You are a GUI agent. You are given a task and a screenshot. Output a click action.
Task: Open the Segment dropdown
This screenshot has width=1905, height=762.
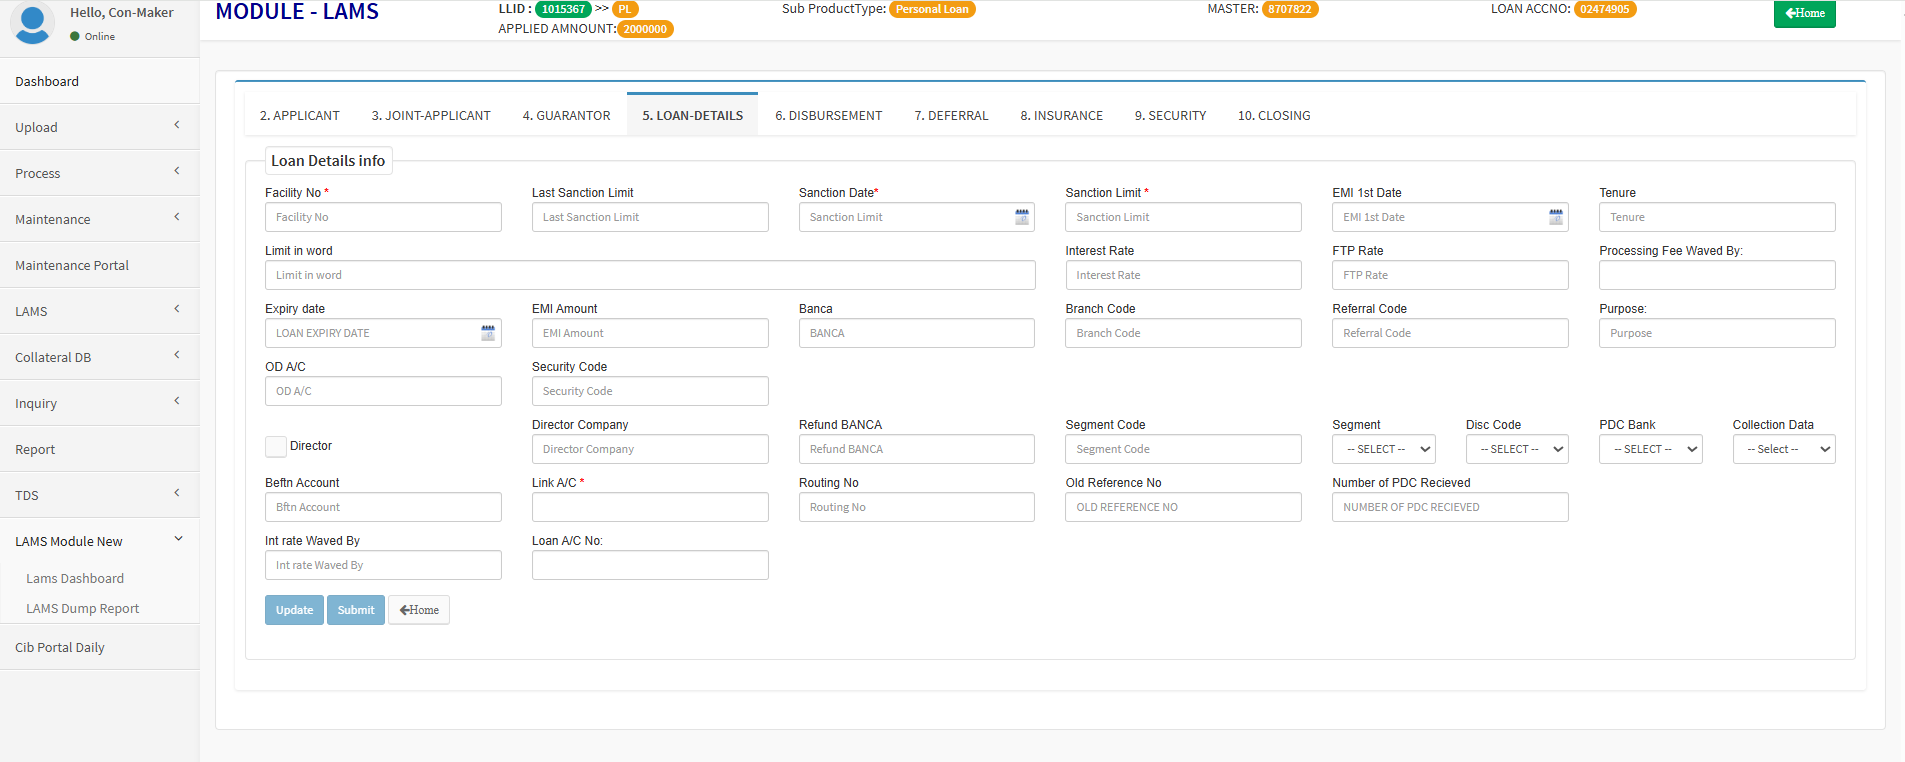[x=1383, y=449]
